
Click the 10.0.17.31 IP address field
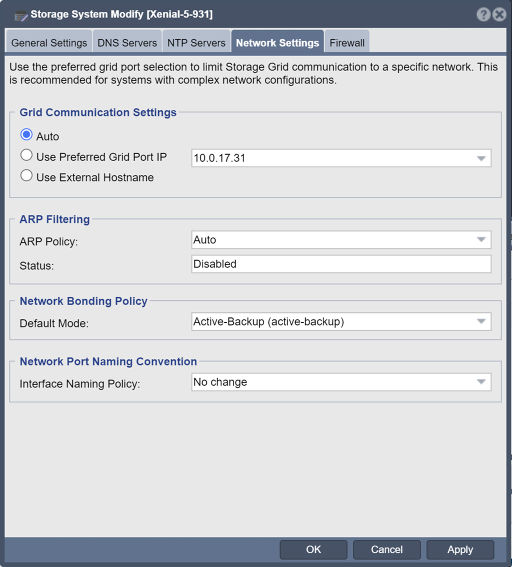[x=341, y=158]
